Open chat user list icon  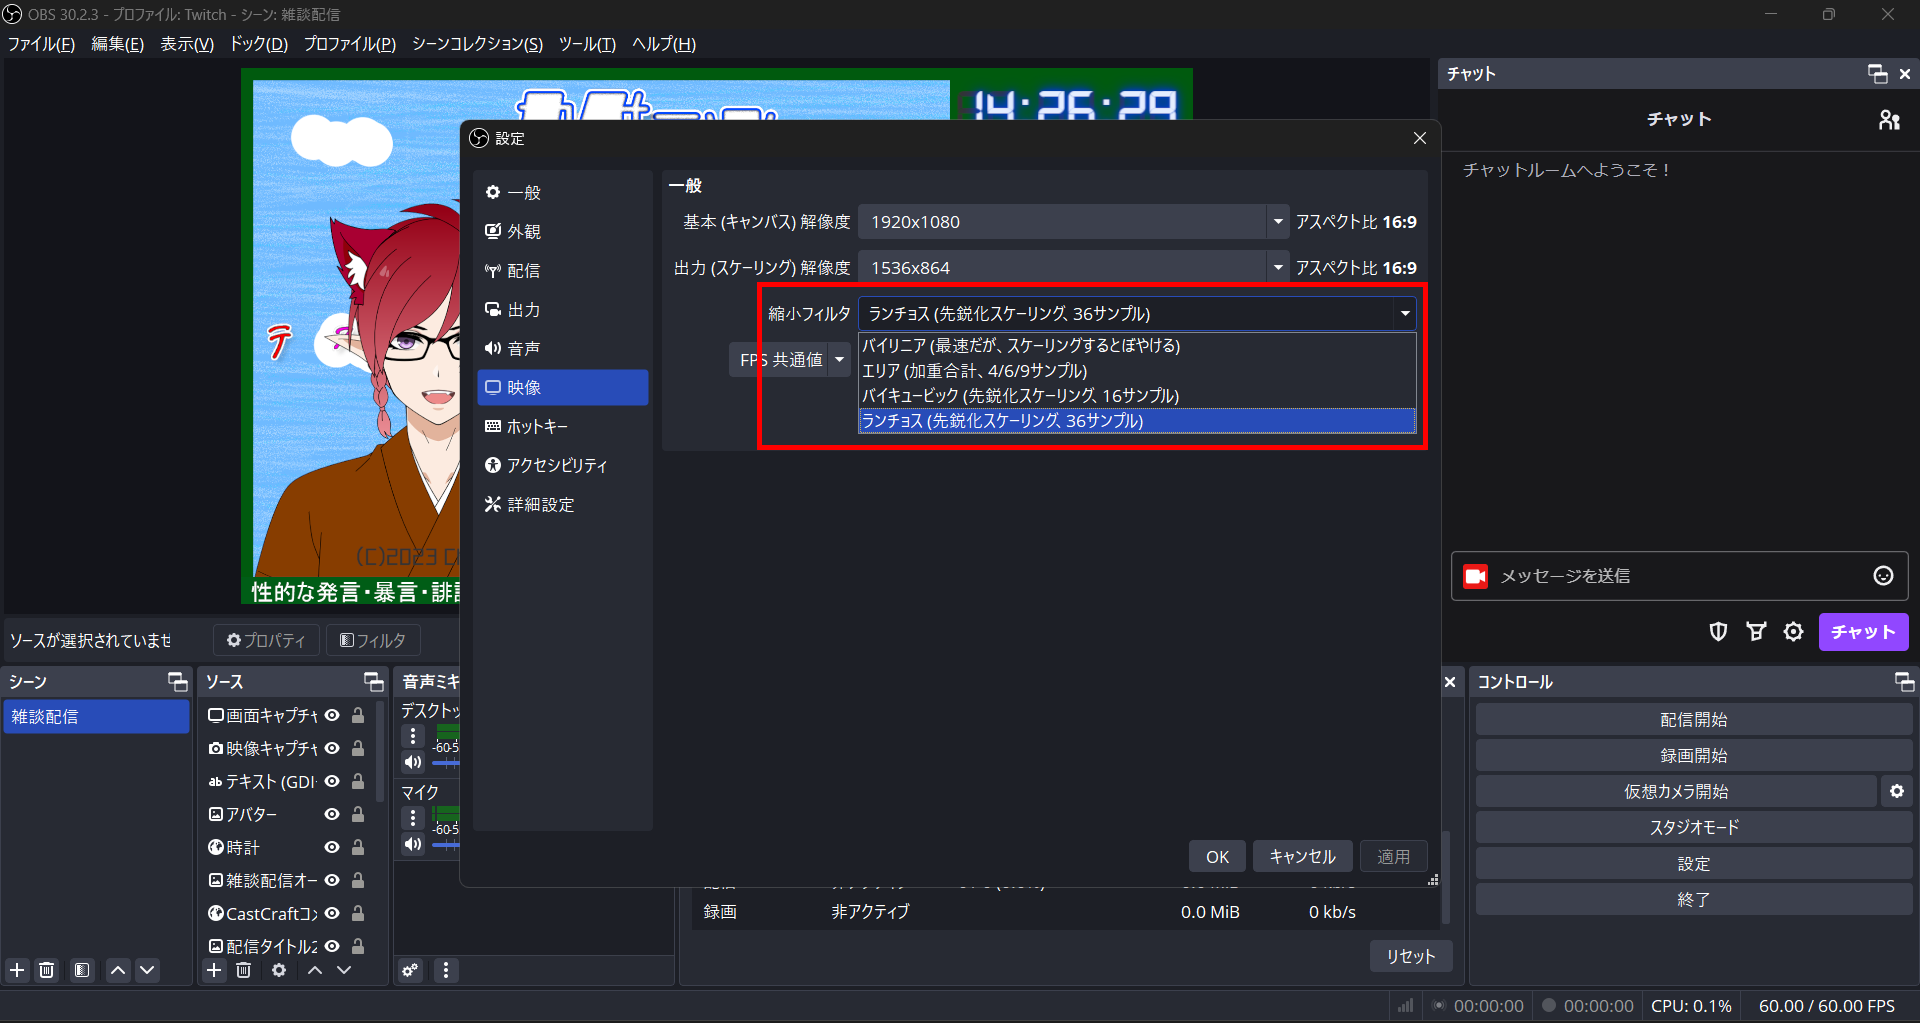(1889, 120)
